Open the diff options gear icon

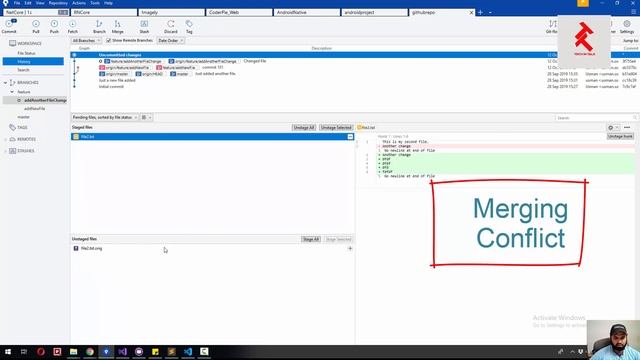pos(611,128)
